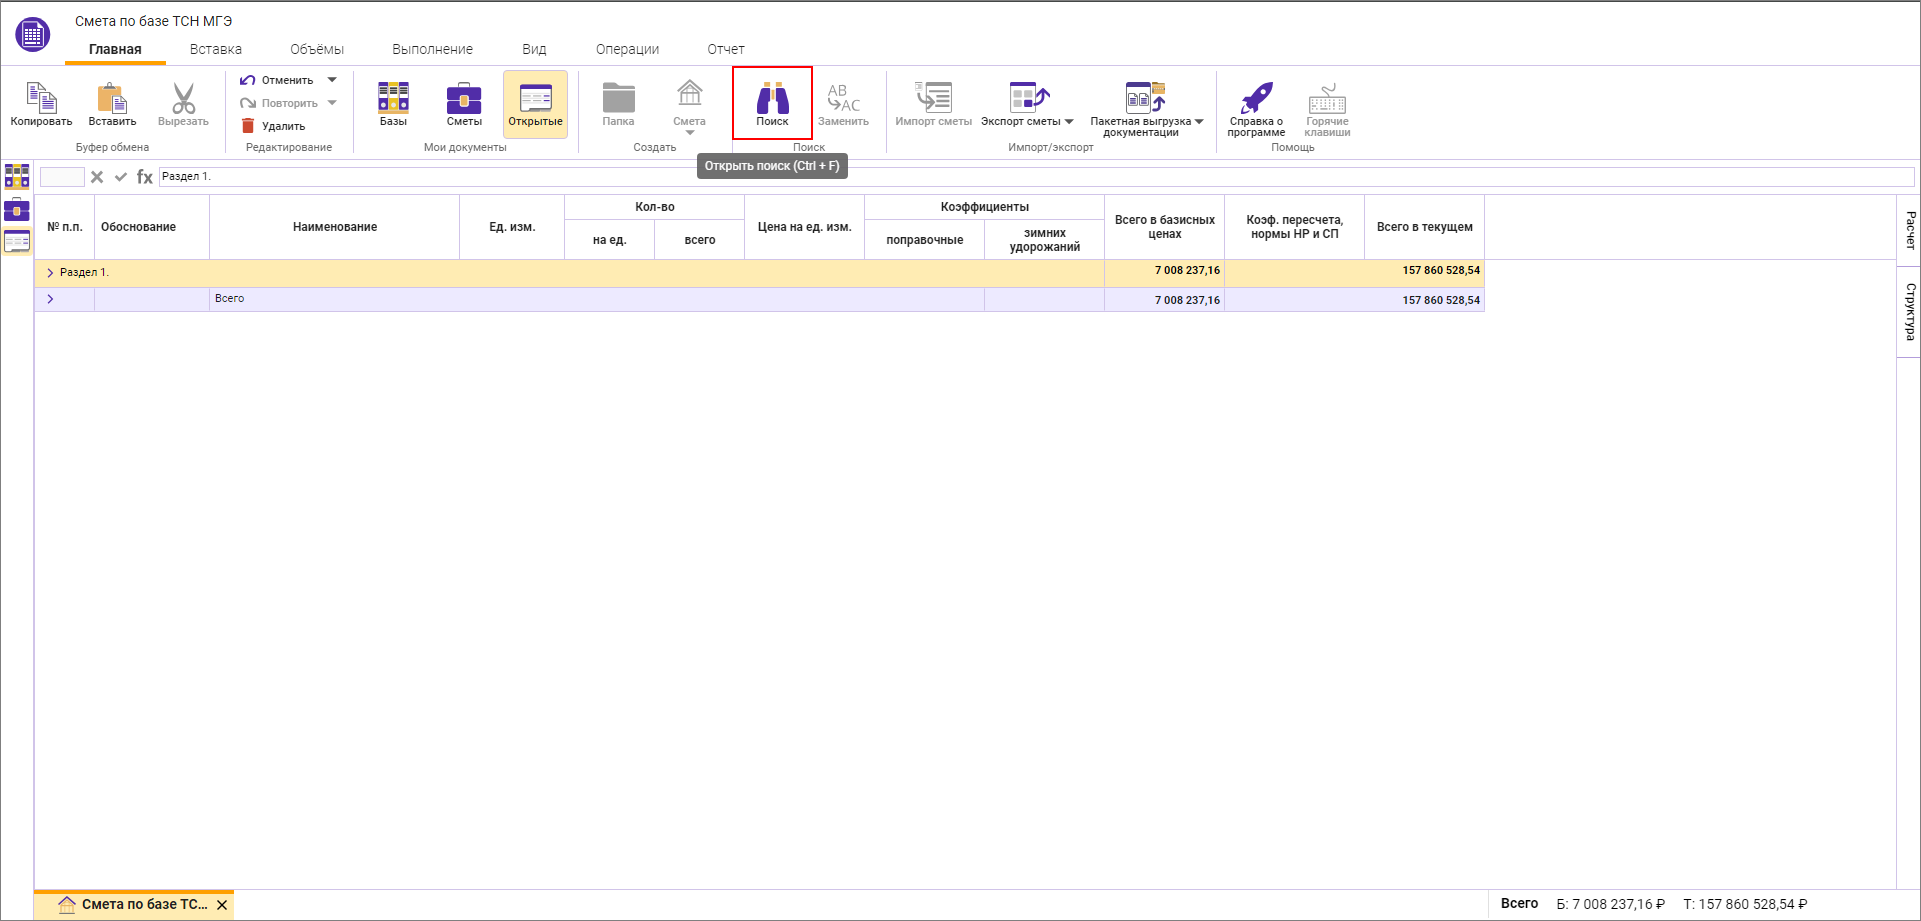Switch to Вид ribbon tab

(534, 49)
